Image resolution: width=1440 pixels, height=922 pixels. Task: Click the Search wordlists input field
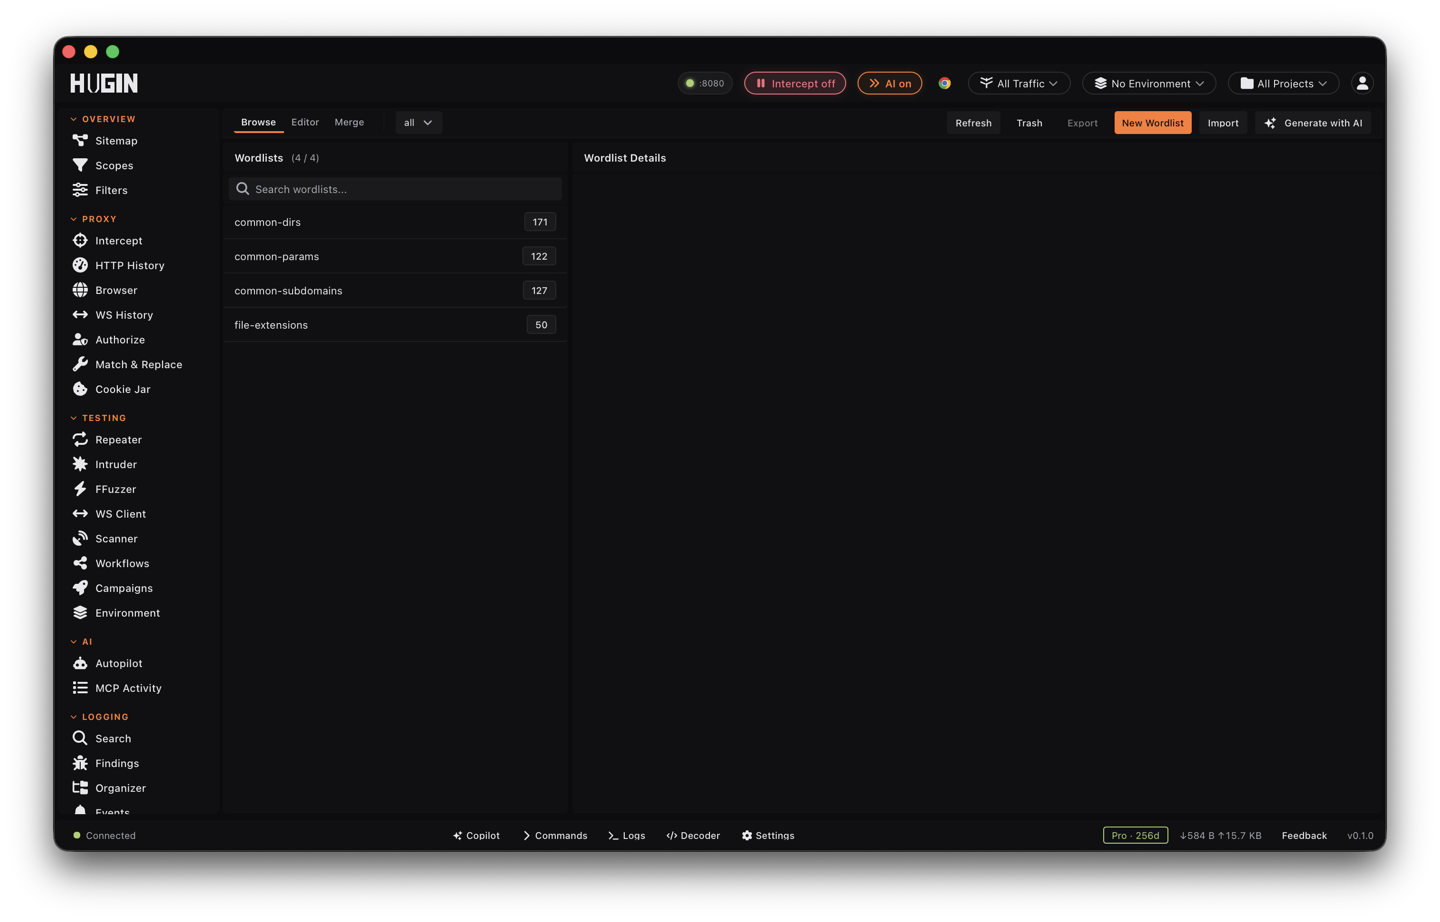click(x=395, y=189)
